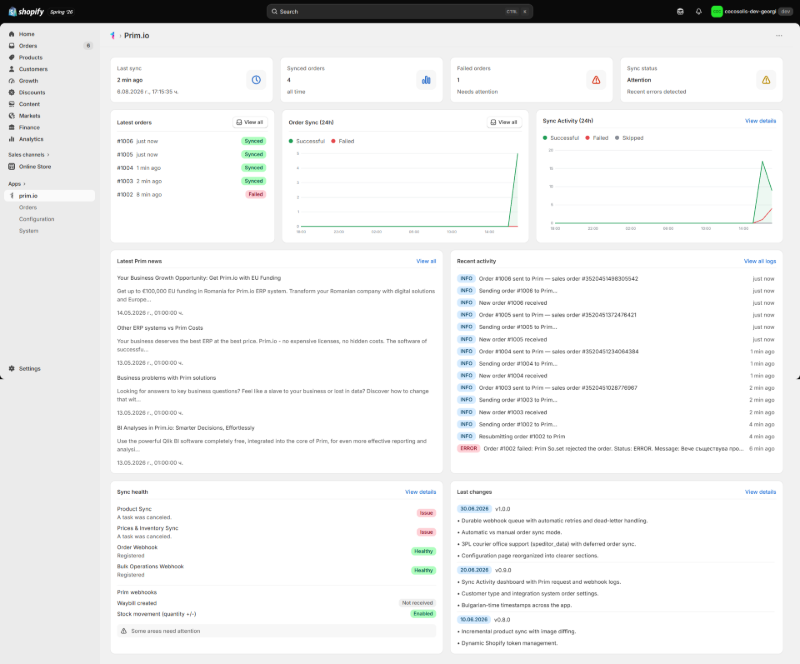Open Orders in the main sidebar
The width and height of the screenshot is (800, 664).
[28, 46]
